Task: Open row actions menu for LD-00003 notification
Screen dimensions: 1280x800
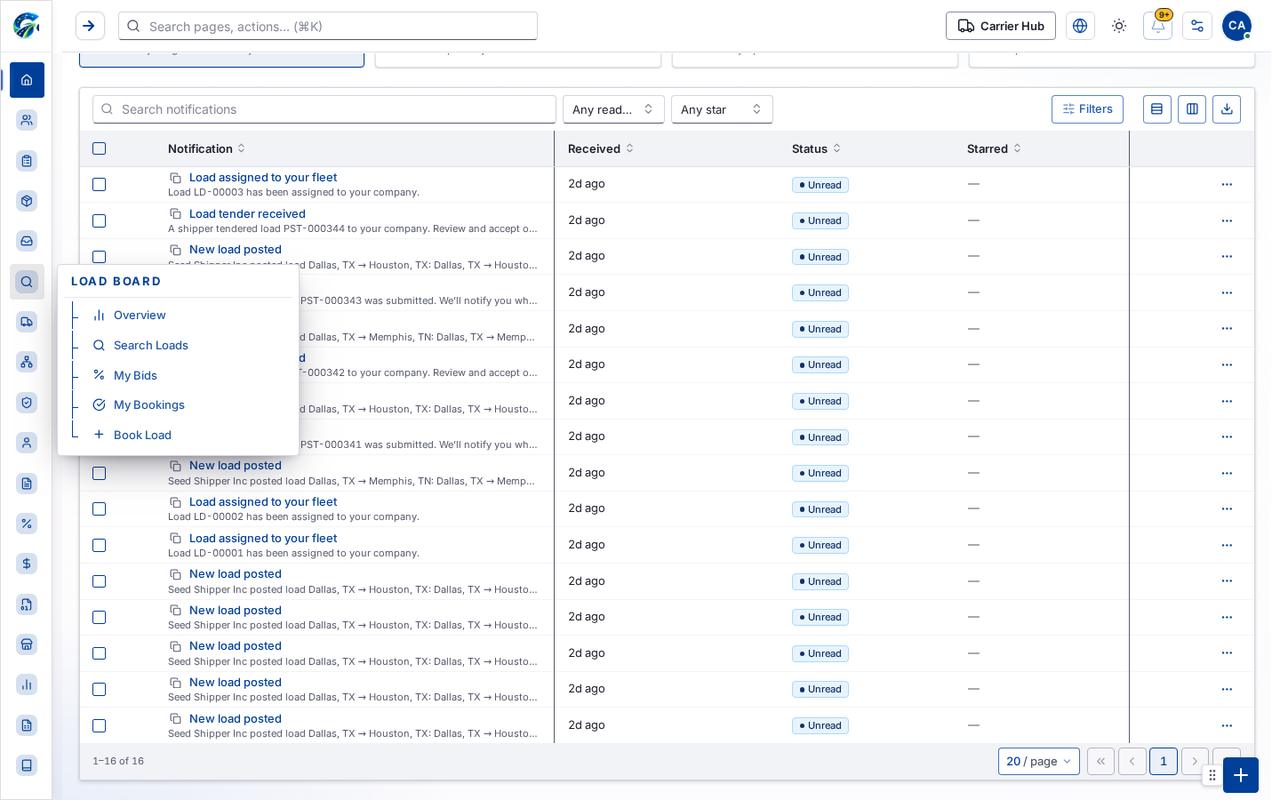Action: click(1227, 184)
